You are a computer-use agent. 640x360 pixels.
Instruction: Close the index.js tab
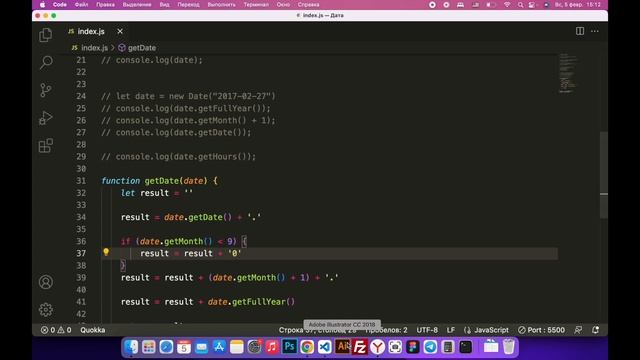point(120,31)
